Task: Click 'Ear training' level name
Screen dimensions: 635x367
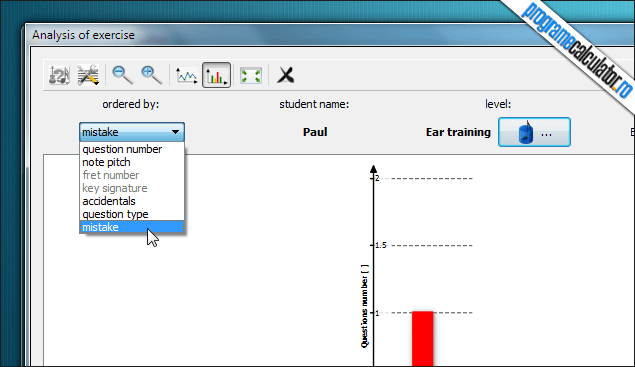Action: [x=458, y=132]
